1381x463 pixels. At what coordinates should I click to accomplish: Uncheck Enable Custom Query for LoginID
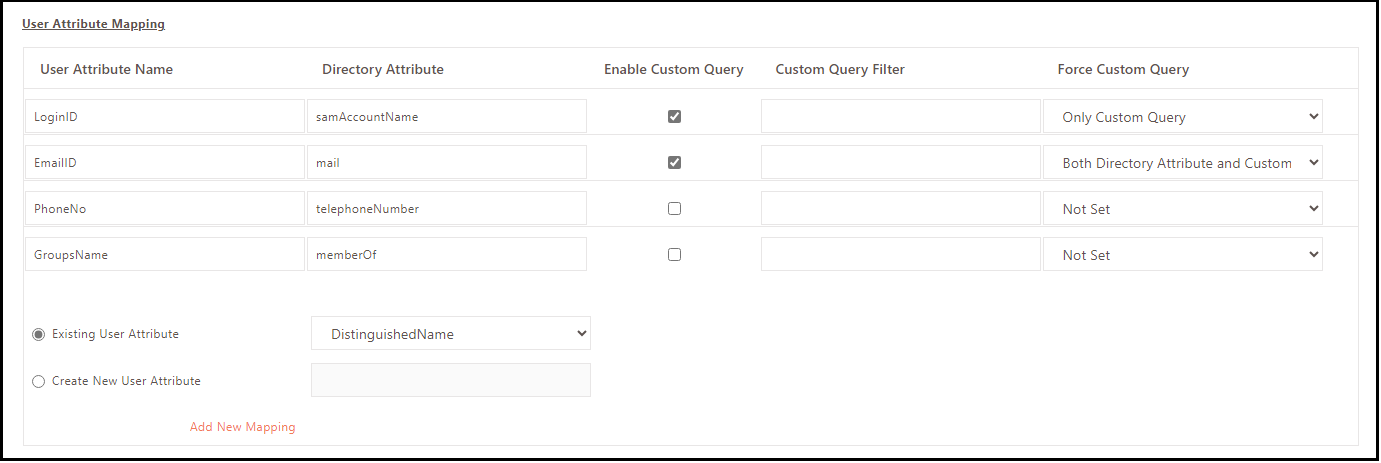(674, 116)
